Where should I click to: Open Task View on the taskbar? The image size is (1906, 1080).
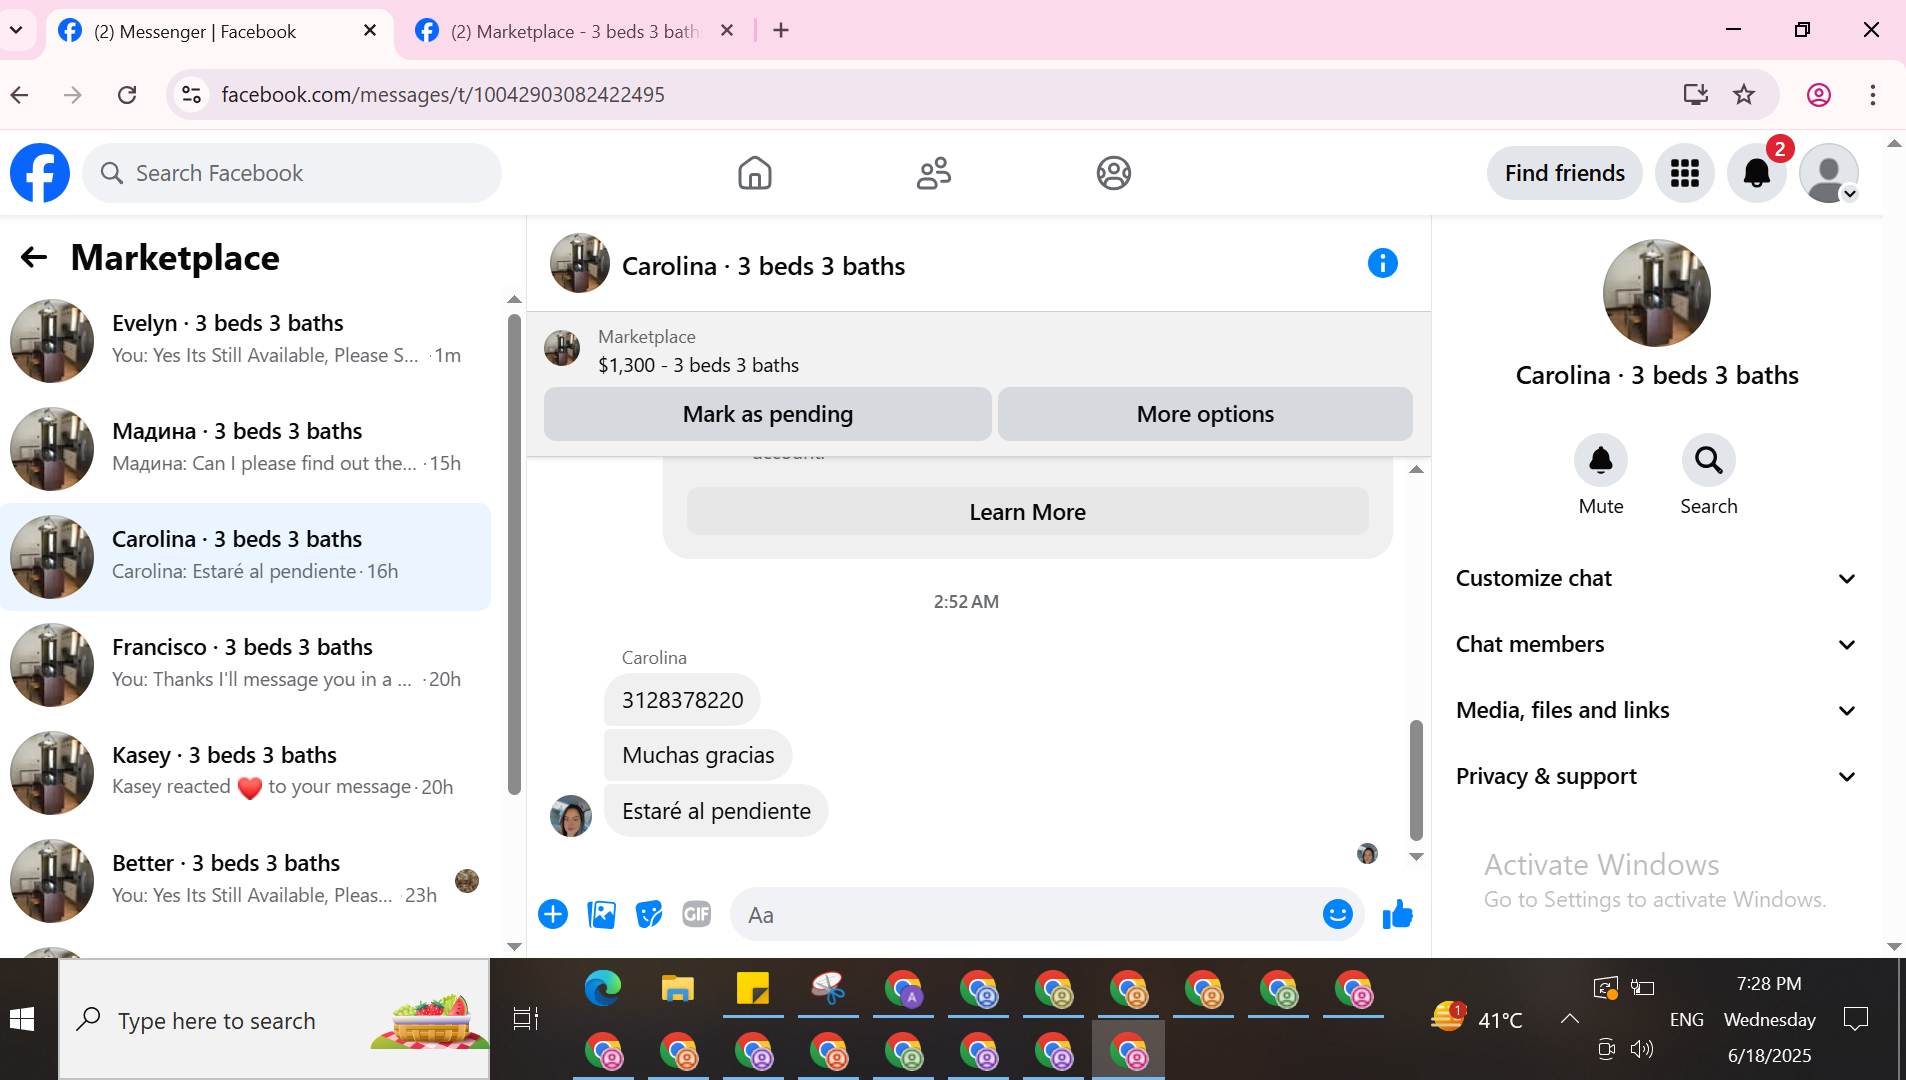pyautogui.click(x=526, y=1019)
